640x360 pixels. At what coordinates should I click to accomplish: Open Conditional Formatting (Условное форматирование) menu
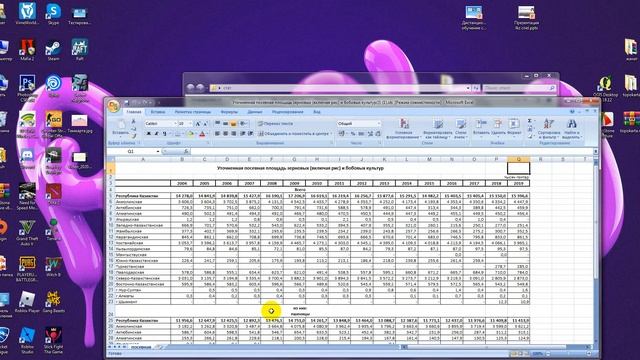click(x=403, y=128)
